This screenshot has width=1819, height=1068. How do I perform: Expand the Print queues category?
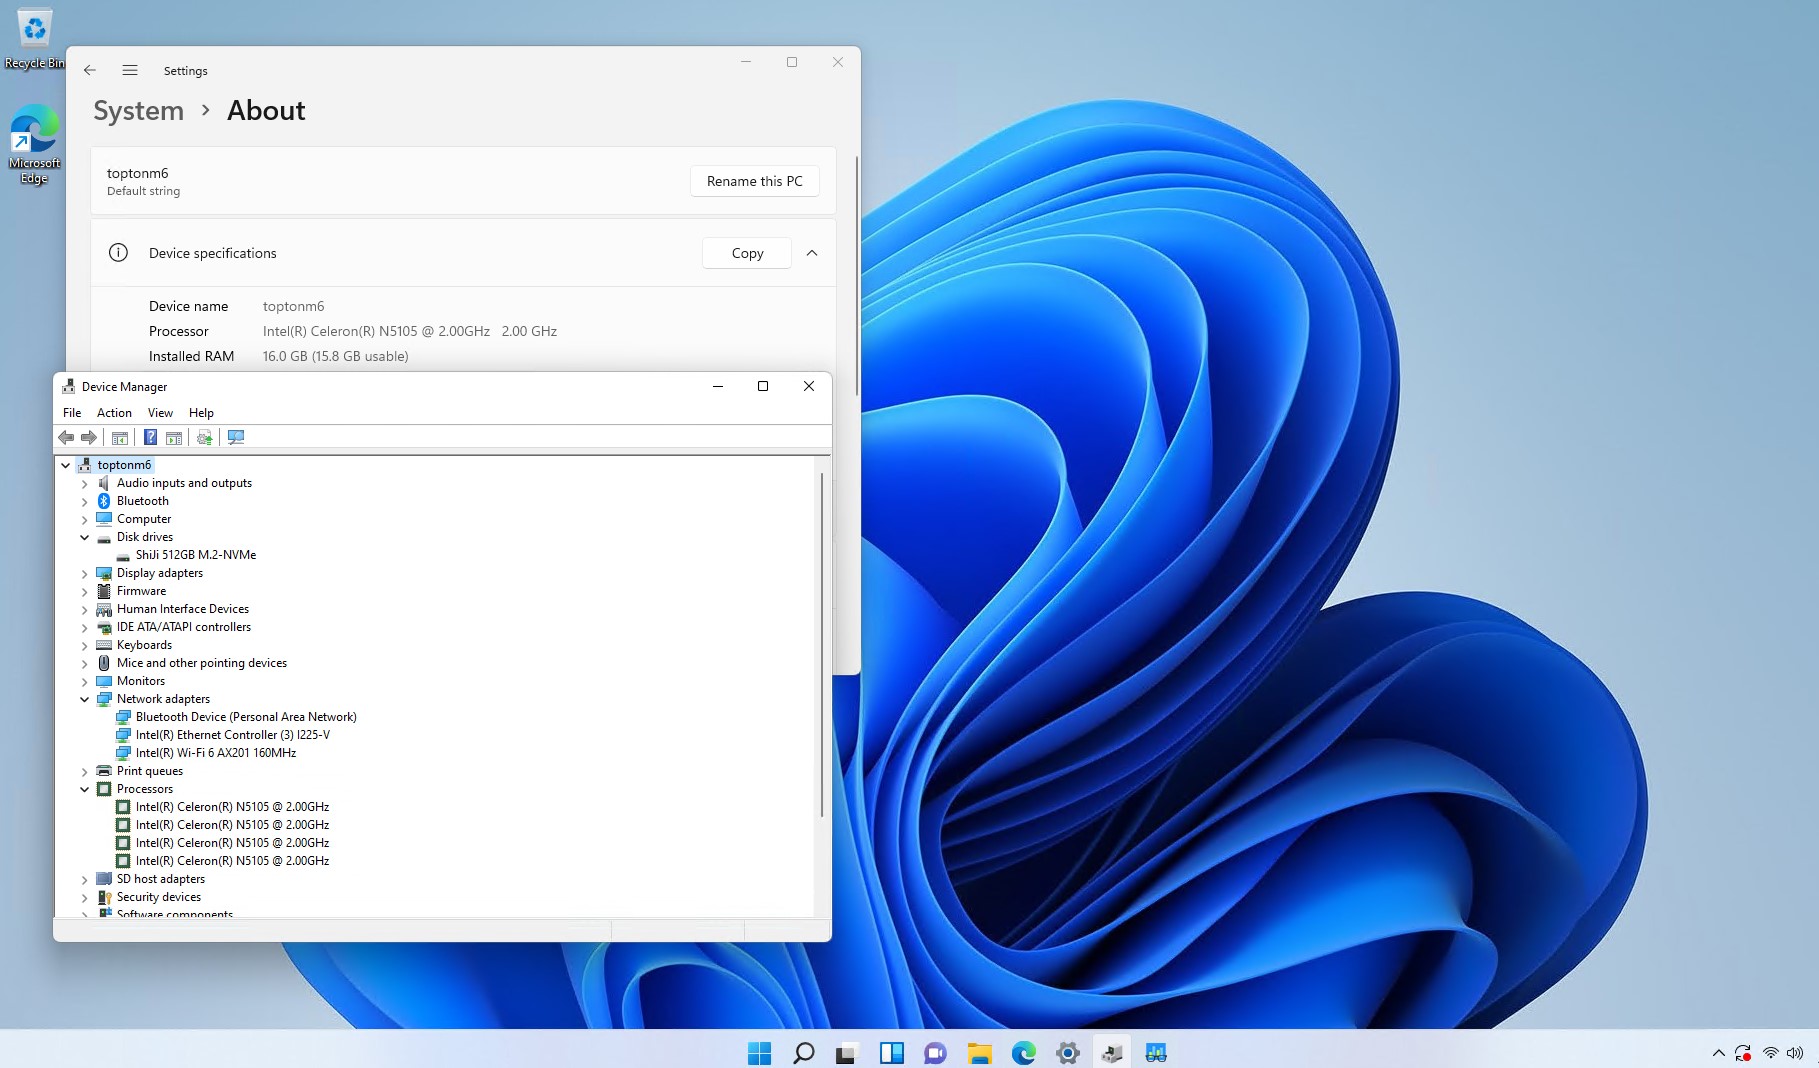click(x=85, y=771)
